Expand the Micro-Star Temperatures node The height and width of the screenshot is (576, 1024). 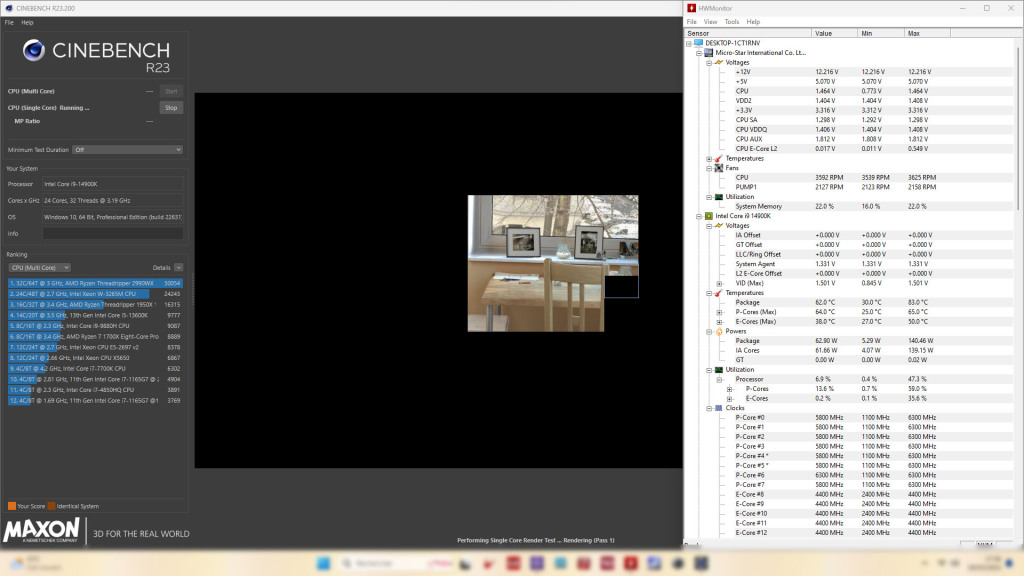click(x=708, y=158)
